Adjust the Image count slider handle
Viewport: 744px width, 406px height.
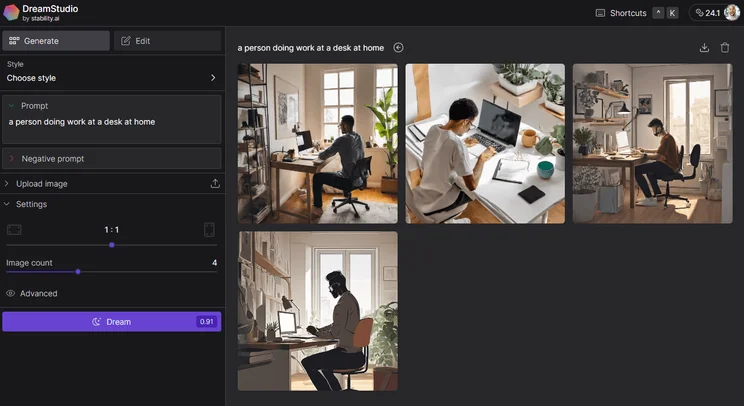(x=78, y=272)
